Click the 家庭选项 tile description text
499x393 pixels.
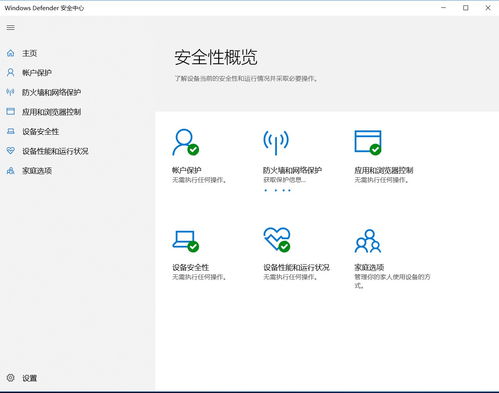(x=392, y=281)
